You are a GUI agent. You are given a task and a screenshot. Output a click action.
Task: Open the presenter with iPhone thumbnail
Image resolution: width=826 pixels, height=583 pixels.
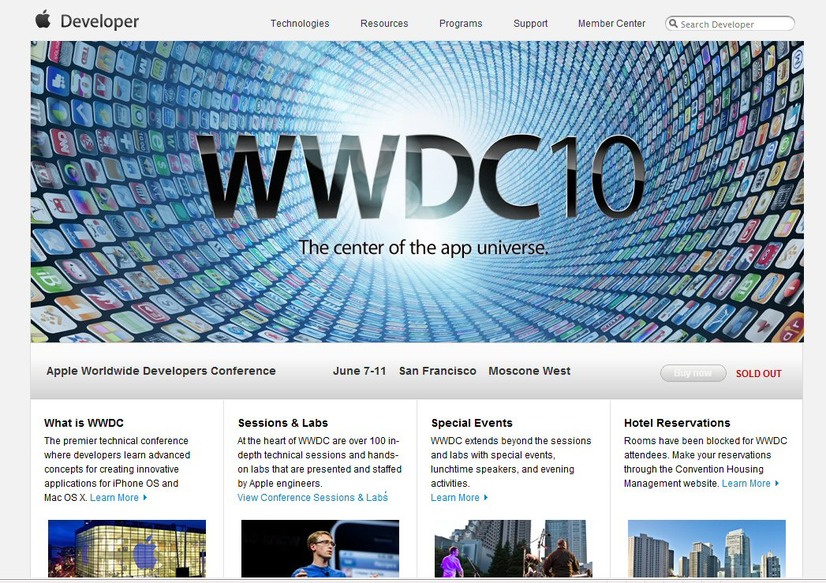click(320, 548)
